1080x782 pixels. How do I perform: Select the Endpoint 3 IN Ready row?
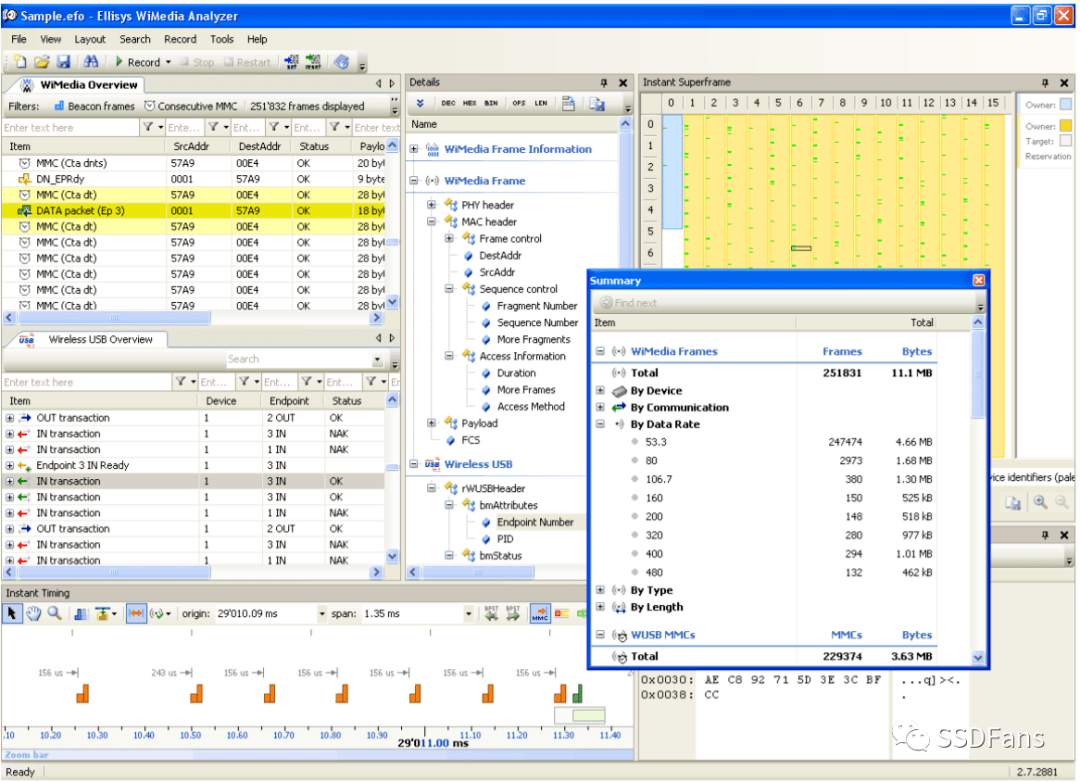click(194, 465)
